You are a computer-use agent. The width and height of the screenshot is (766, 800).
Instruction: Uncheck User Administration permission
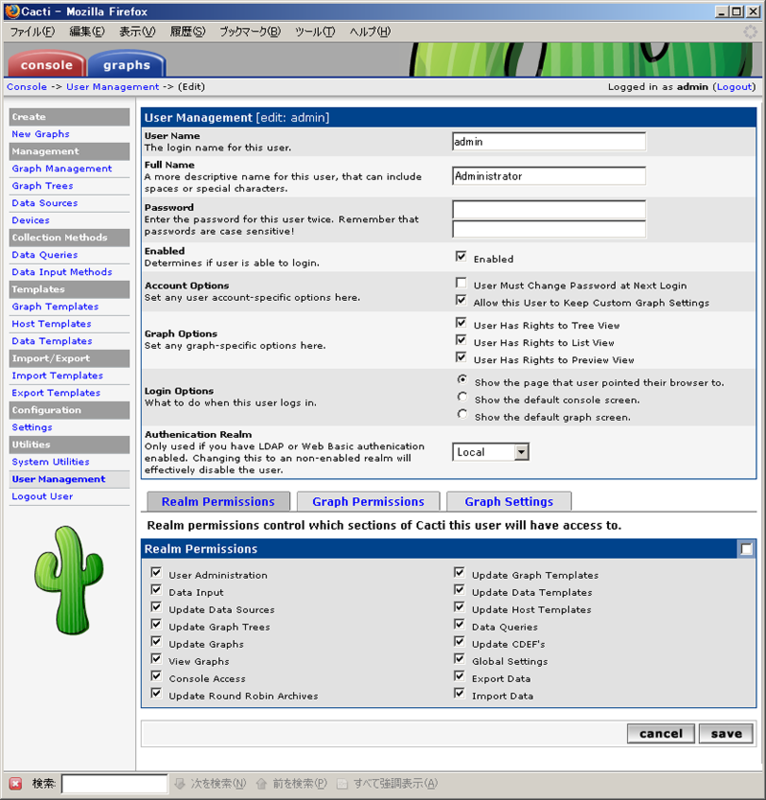point(156,572)
